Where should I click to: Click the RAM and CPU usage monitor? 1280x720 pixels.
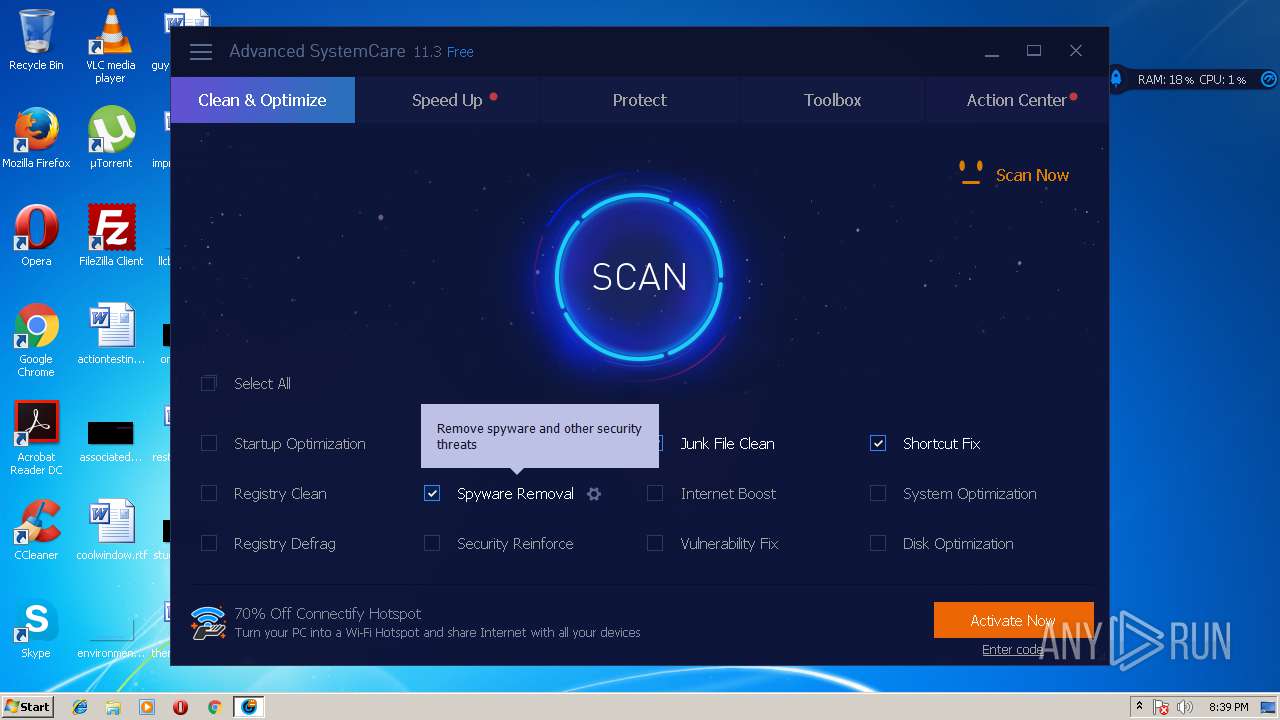(x=1192, y=79)
